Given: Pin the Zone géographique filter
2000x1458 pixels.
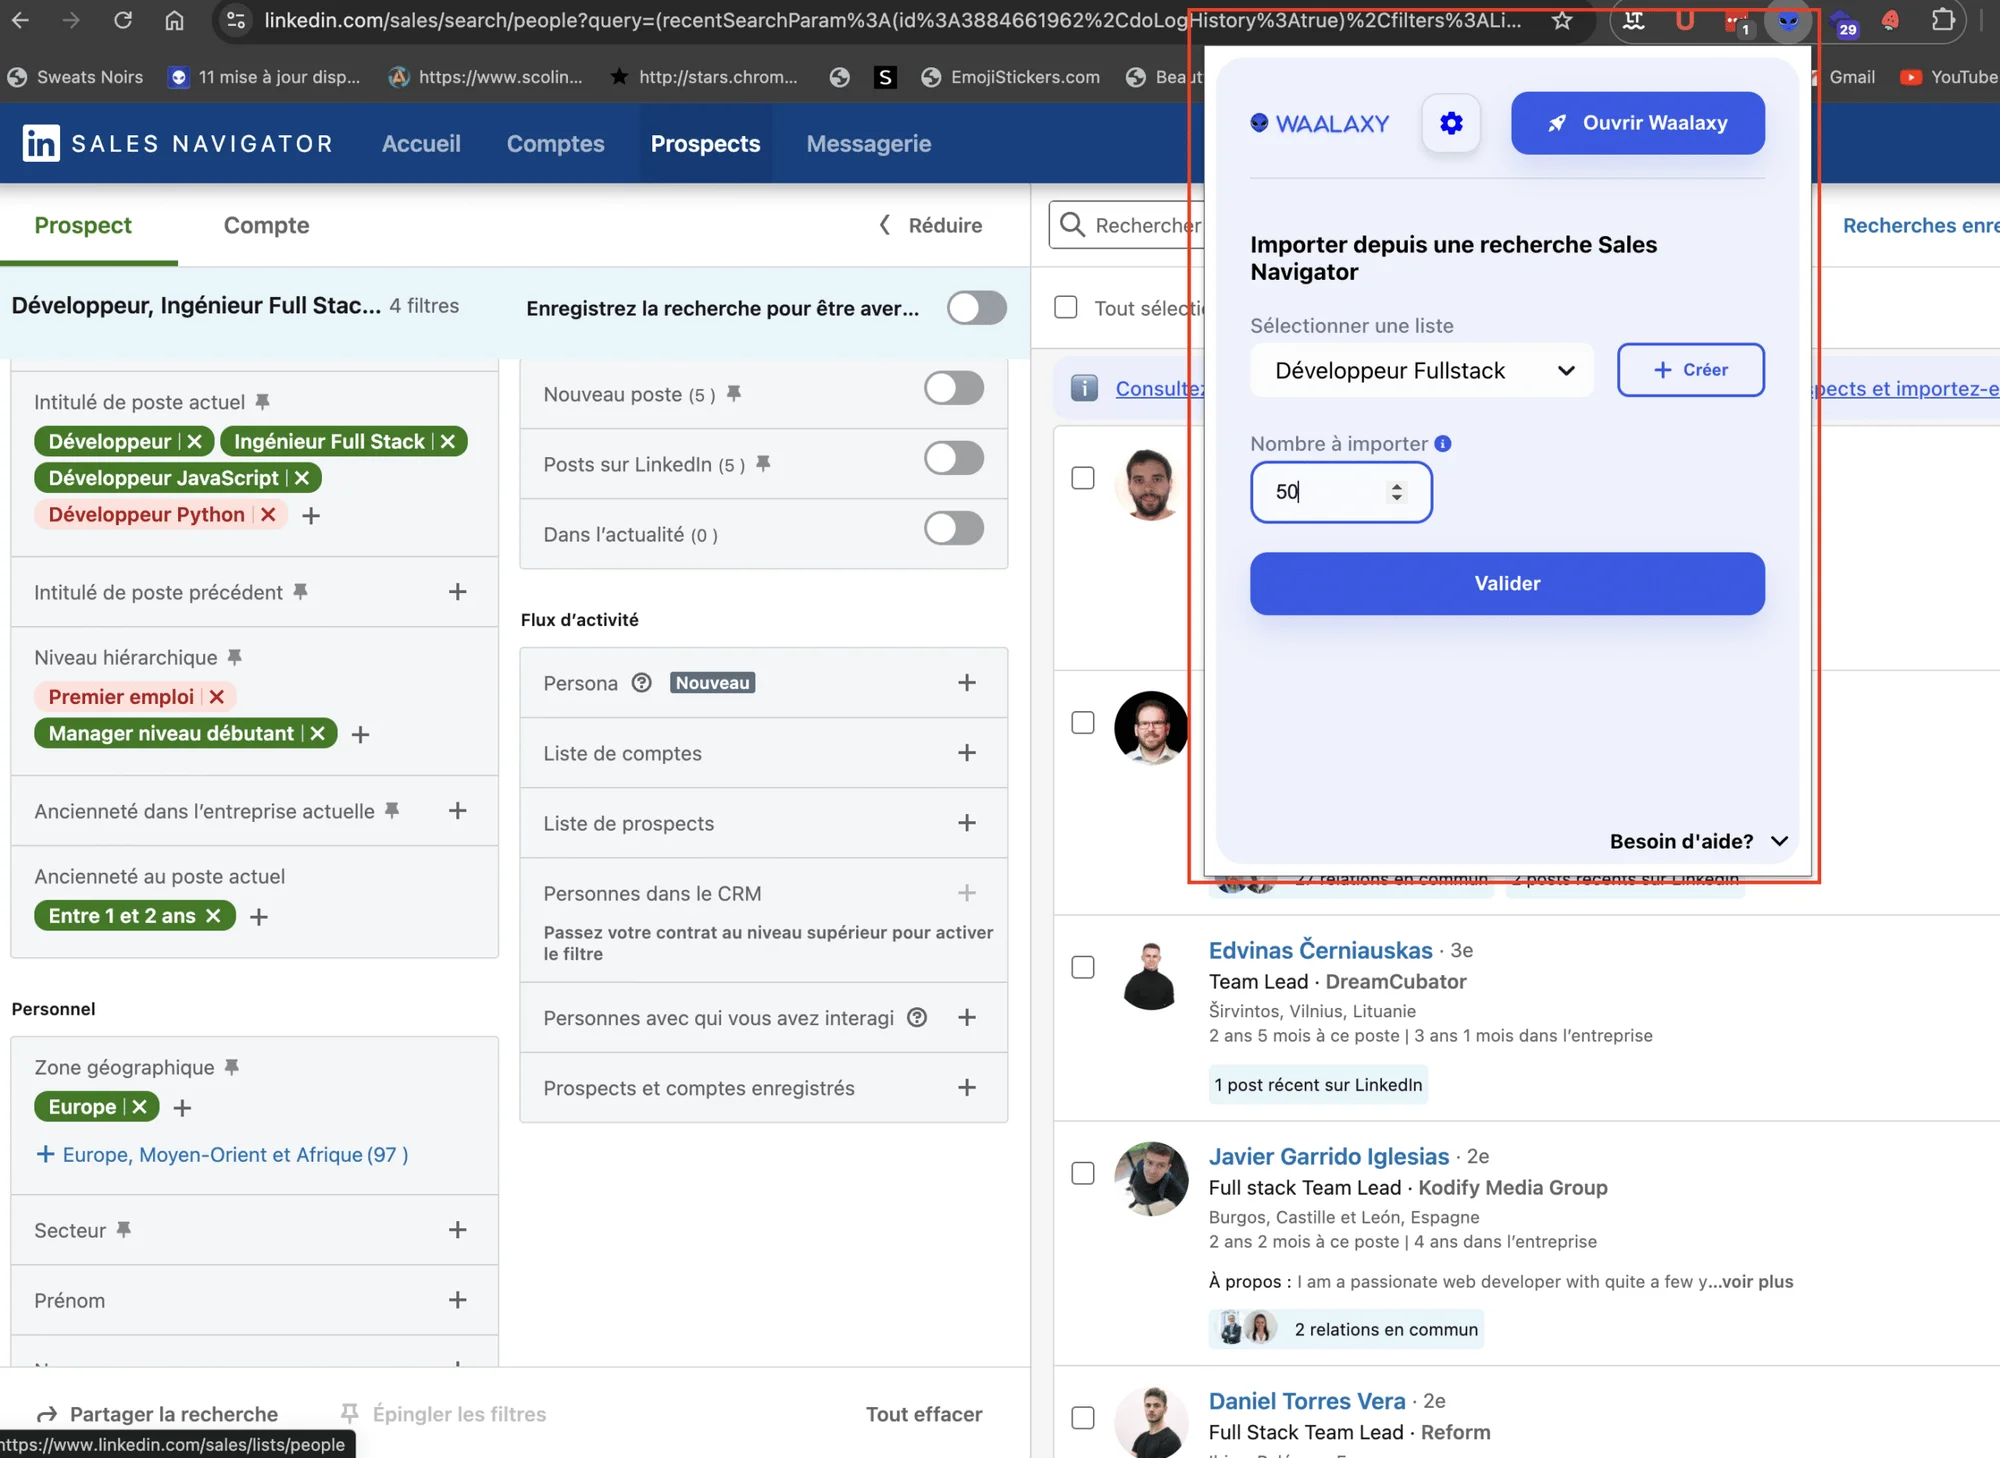Looking at the screenshot, I should pos(232,1067).
